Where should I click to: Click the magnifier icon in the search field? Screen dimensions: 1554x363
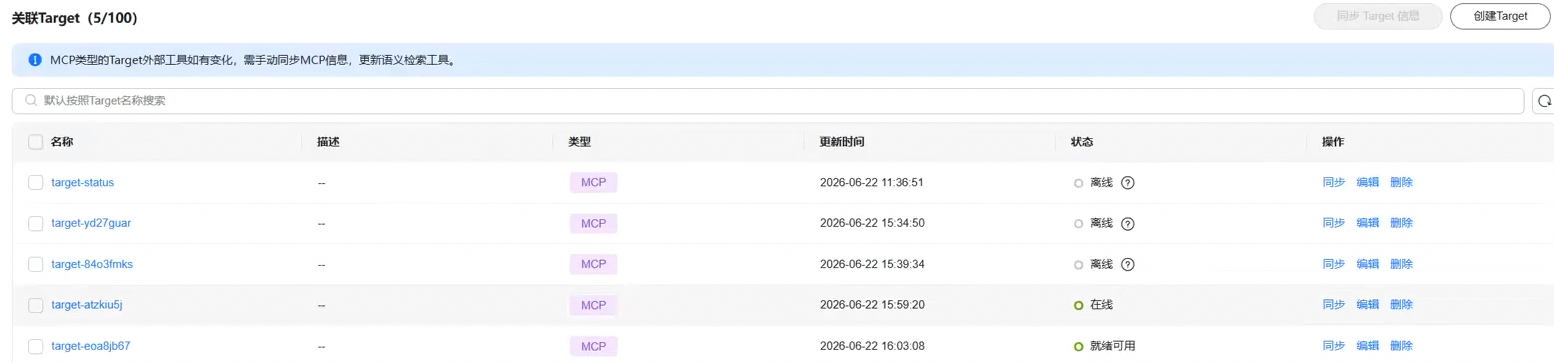pyautogui.click(x=31, y=101)
